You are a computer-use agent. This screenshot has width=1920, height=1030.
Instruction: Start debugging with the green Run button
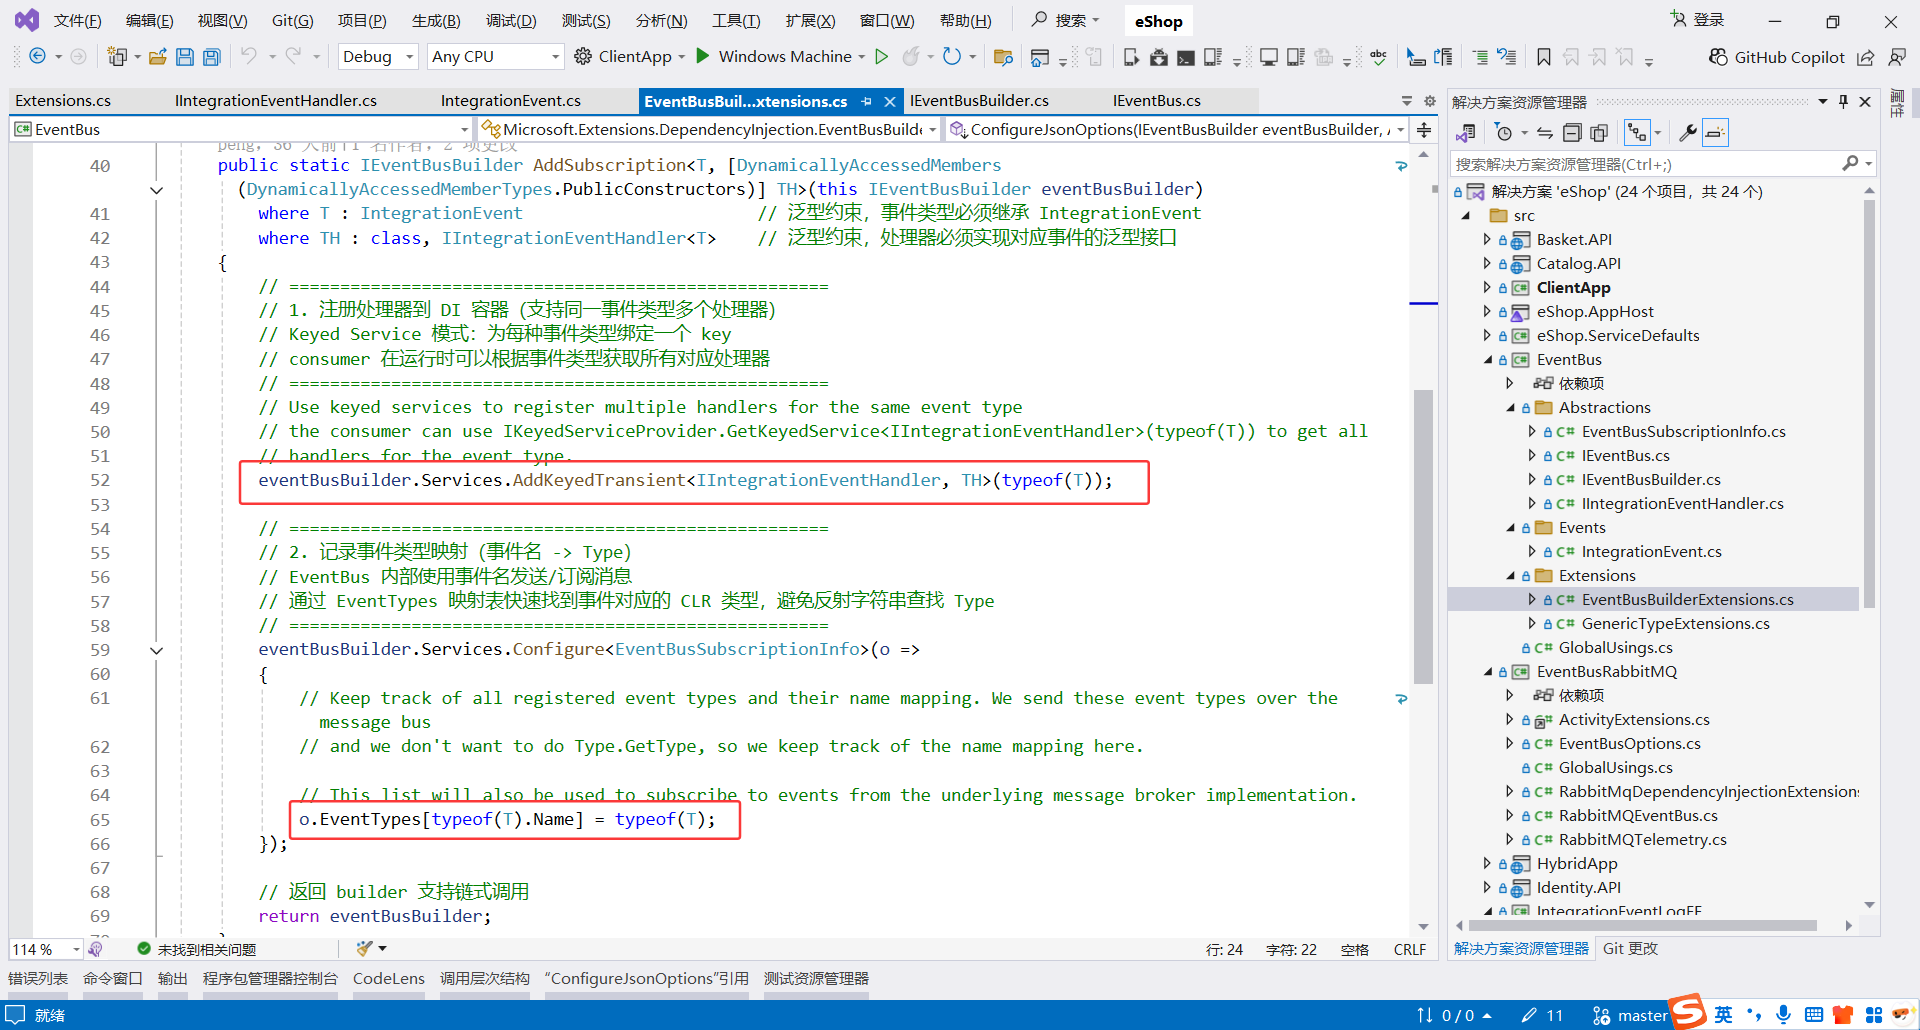883,56
